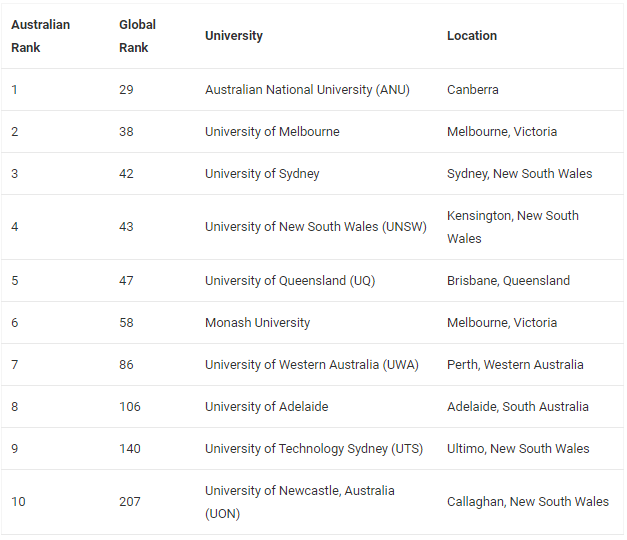Image resolution: width=627 pixels, height=540 pixels.
Task: Select University of New South Wales (UNSW)
Action: (315, 227)
